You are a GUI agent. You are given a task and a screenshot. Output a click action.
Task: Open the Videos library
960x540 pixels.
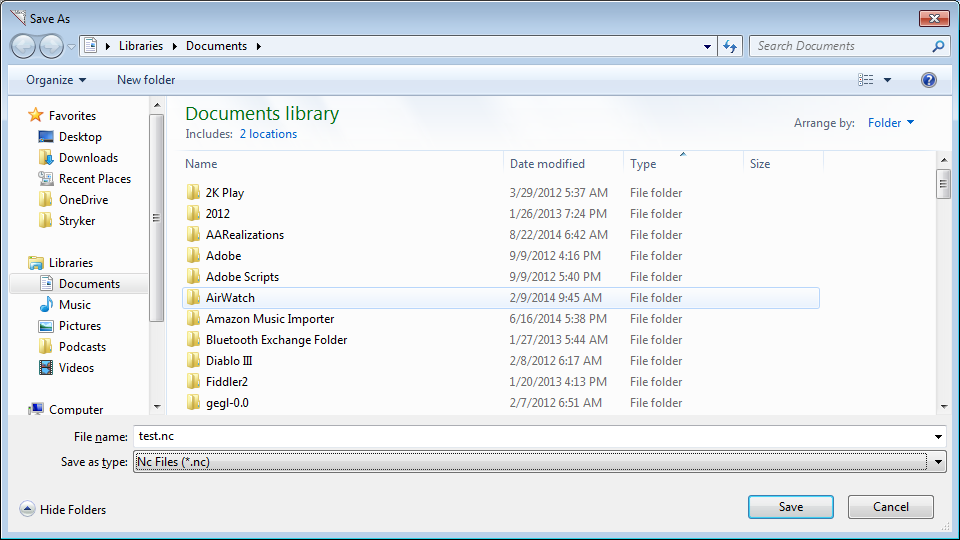[77, 368]
